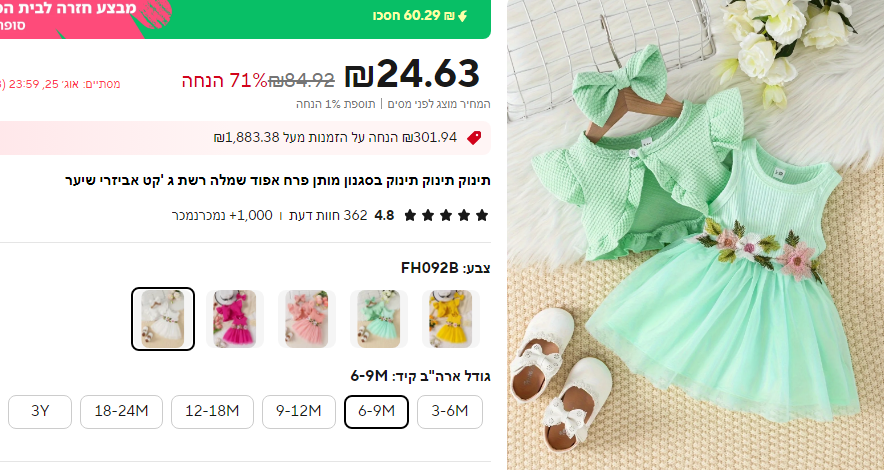Viewport: 884px width, 470px height.
Task: Open the ₪301.94 discount offer banner
Action: pos(244,138)
